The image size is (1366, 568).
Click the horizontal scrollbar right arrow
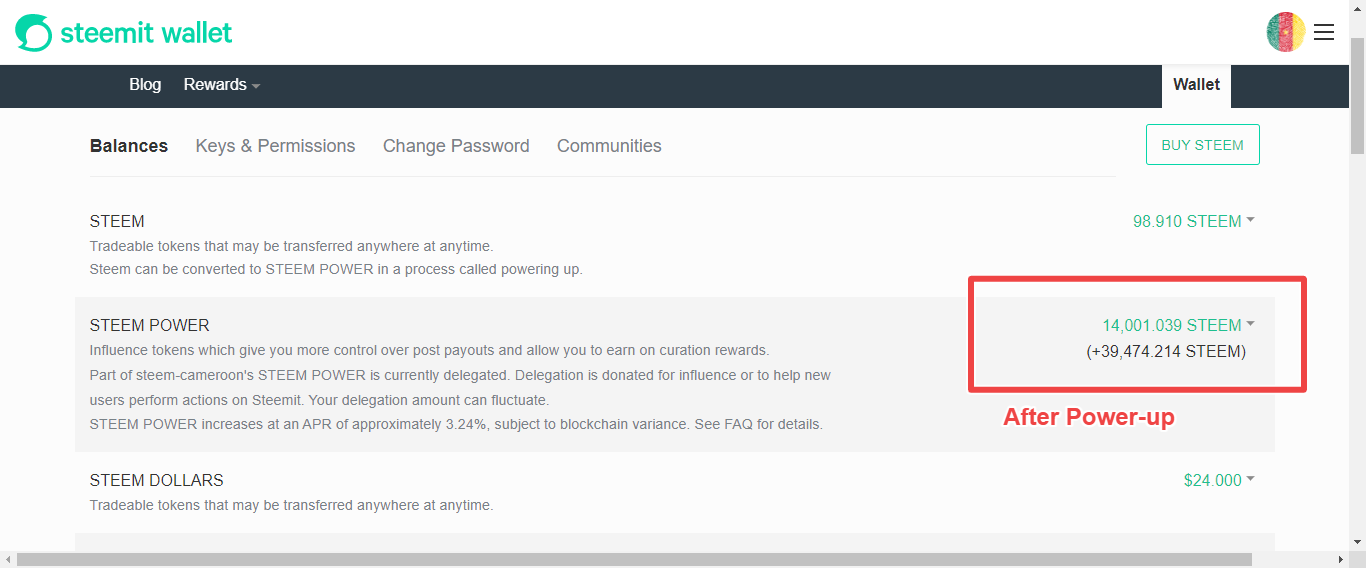pos(1341,559)
